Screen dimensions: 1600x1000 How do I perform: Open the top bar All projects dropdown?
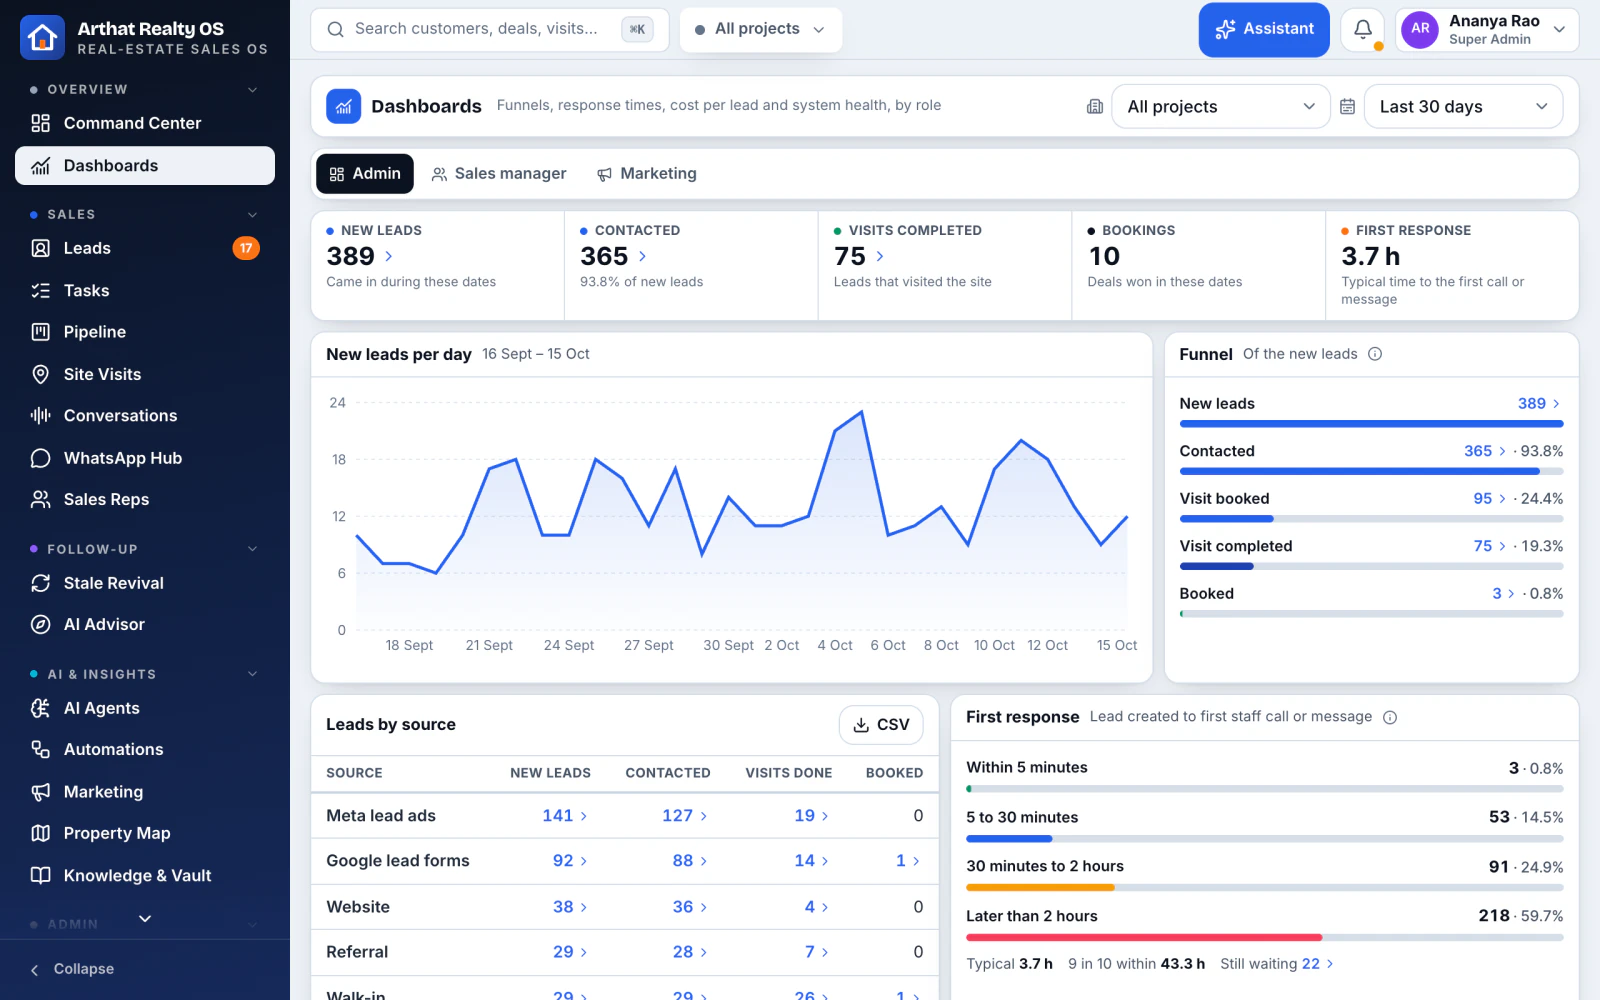761,29
